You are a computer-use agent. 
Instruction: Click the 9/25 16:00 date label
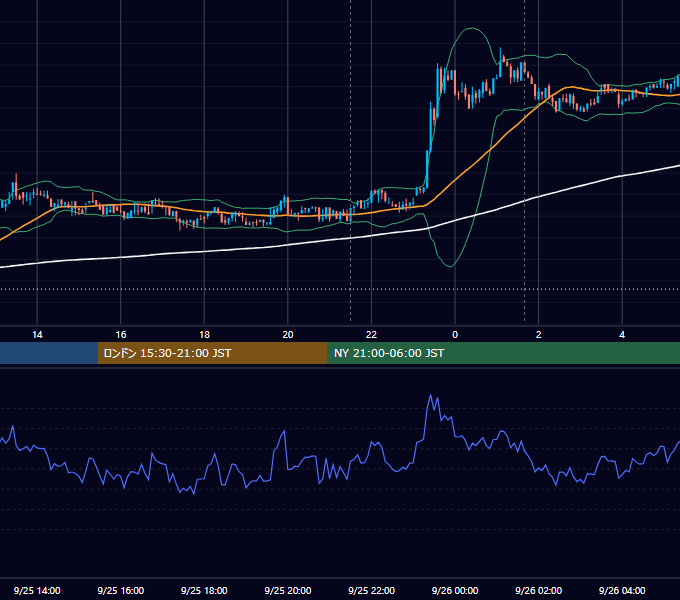click(121, 590)
